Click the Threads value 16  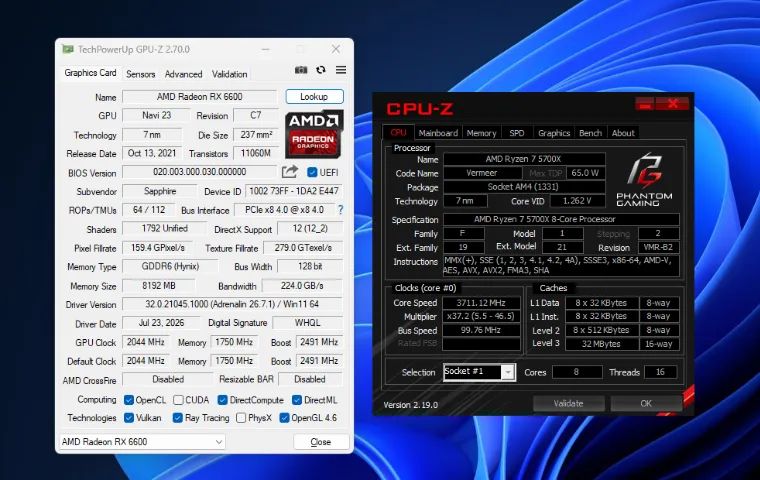(x=660, y=372)
